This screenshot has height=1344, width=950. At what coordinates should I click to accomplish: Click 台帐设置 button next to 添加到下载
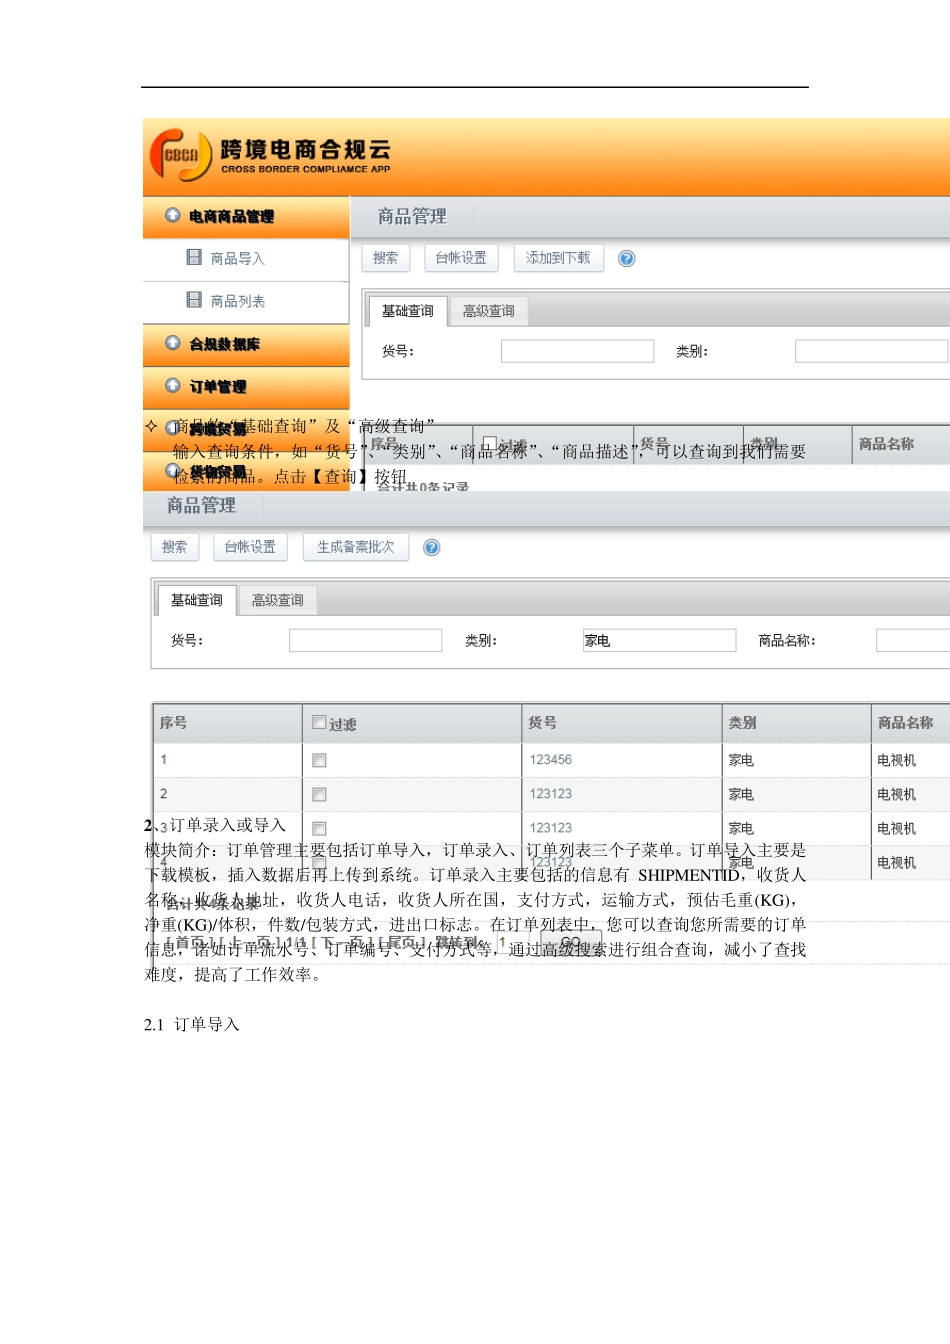(461, 258)
